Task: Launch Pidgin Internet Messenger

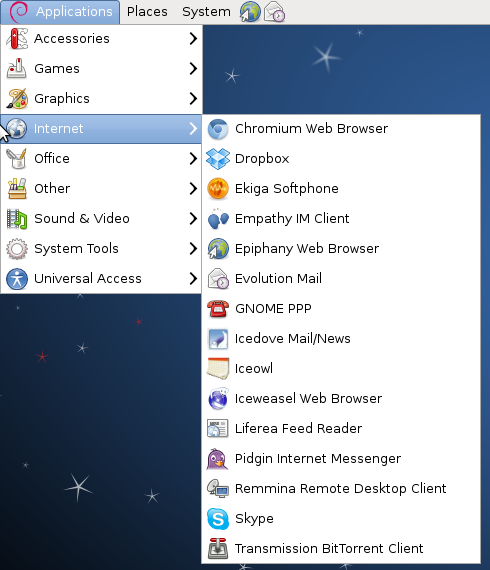Action: (341, 458)
